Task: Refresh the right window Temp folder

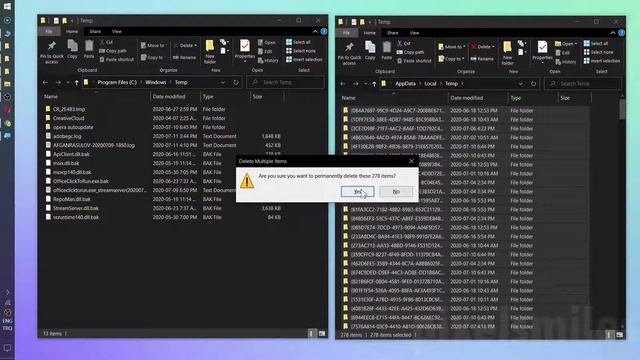Action: 533,84
